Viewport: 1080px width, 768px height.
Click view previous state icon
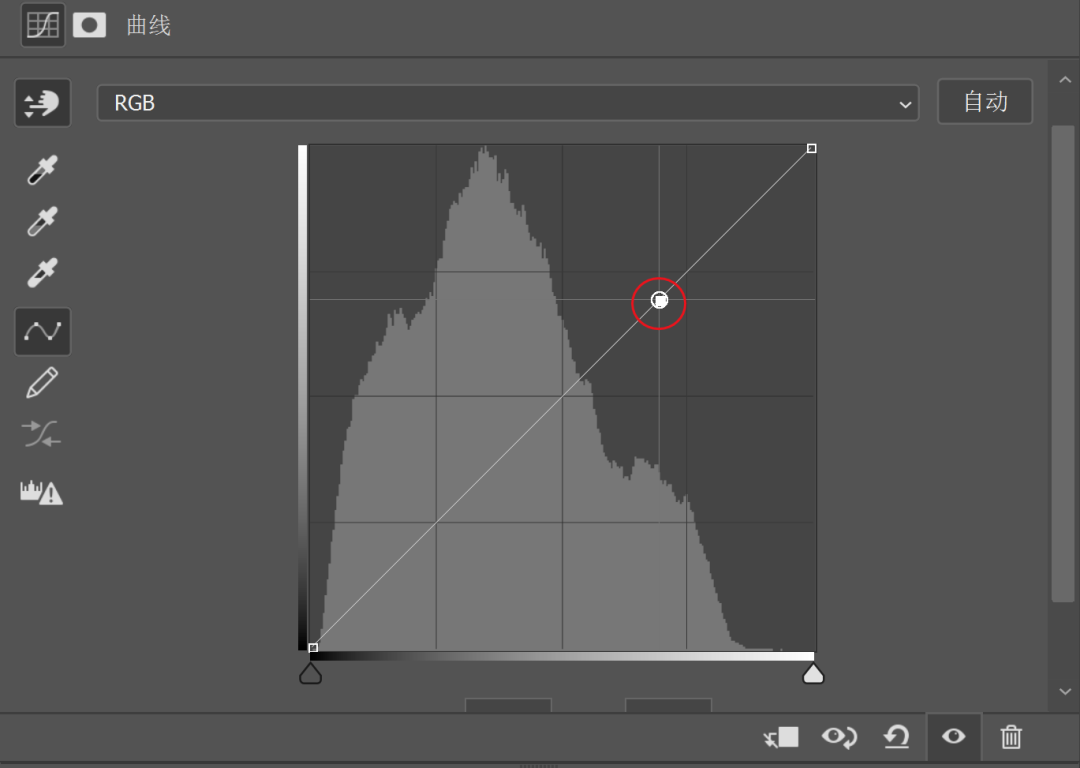[x=839, y=738]
